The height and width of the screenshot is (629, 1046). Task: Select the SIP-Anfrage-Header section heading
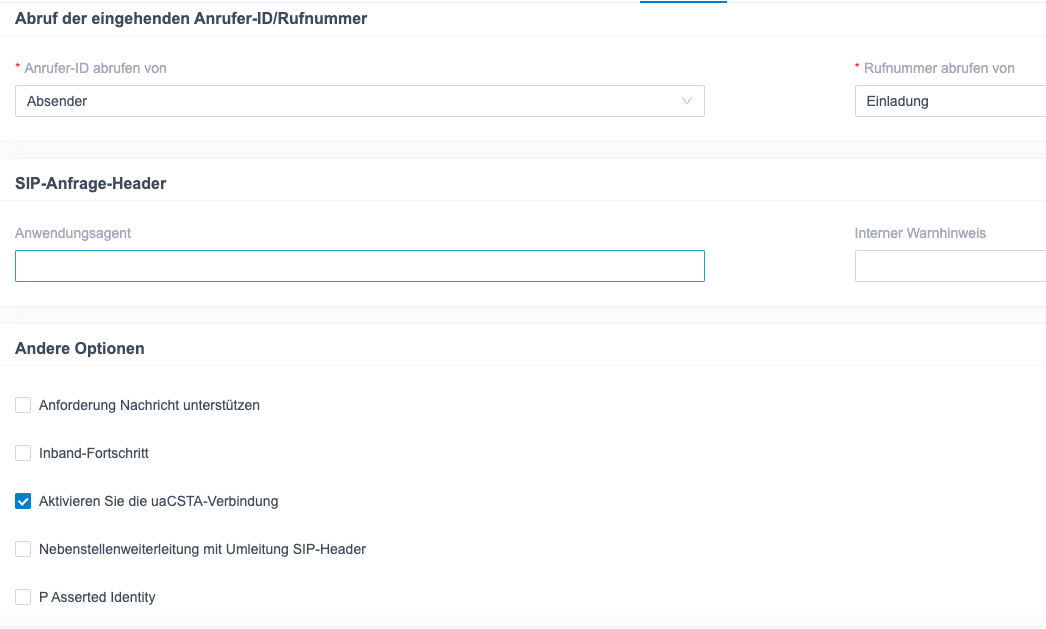point(90,183)
